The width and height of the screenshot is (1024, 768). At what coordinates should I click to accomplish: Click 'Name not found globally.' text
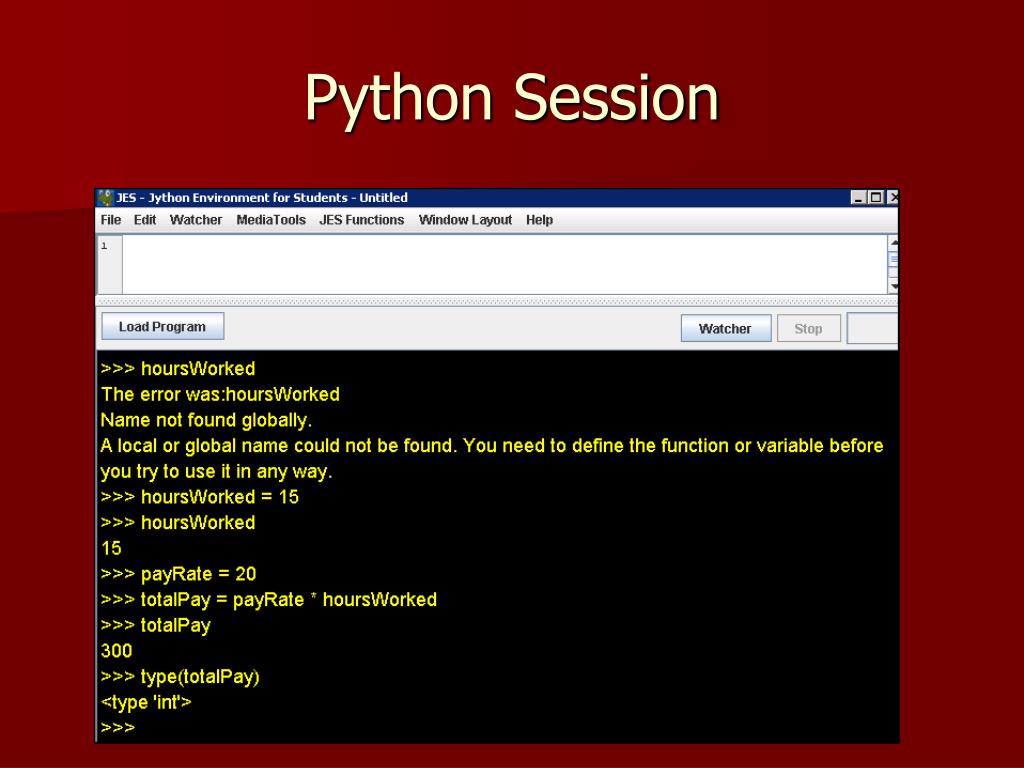point(206,420)
